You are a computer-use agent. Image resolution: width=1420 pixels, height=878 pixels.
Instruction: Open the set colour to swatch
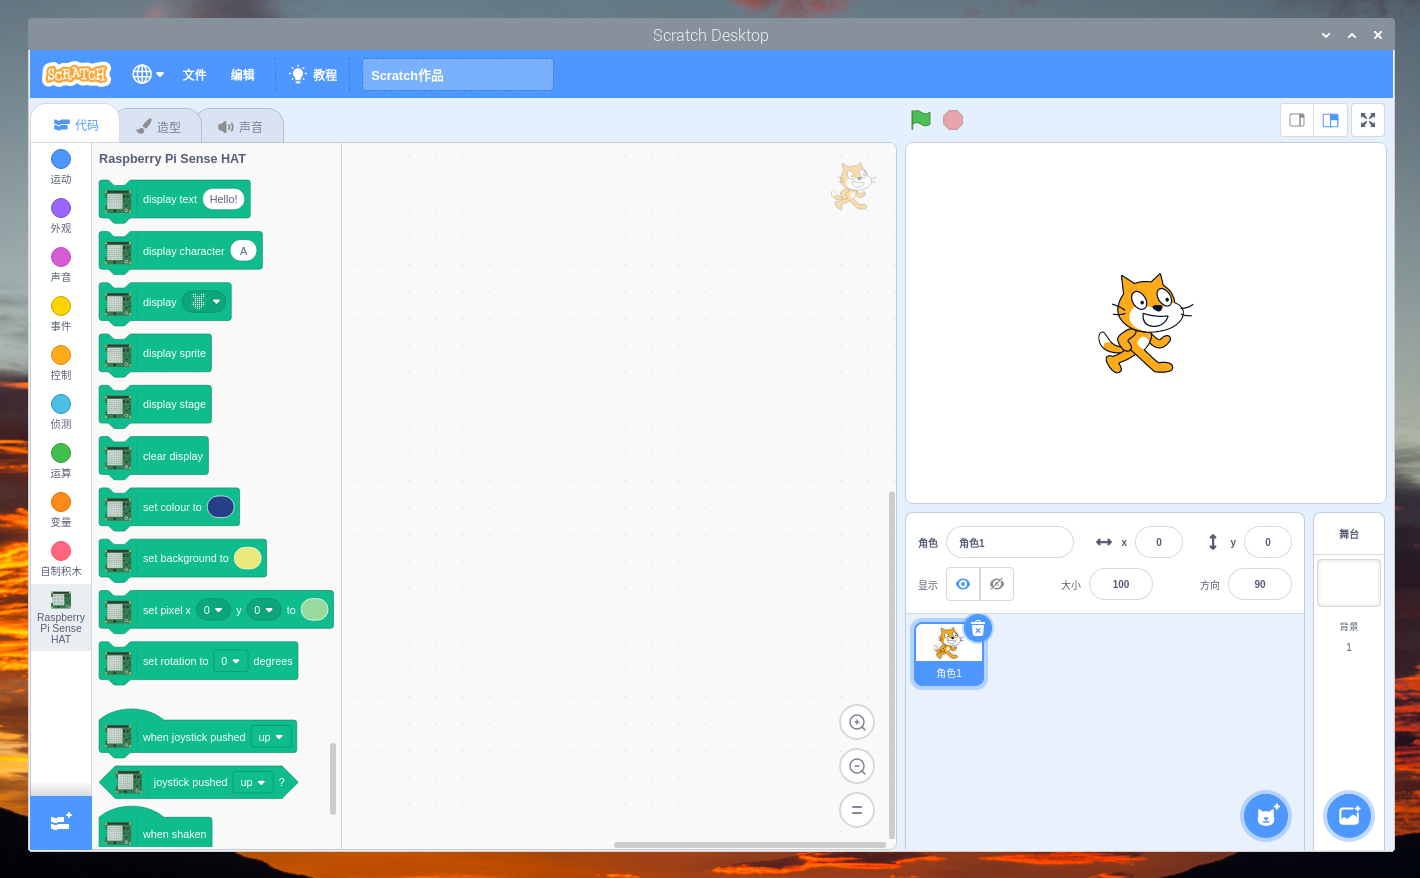point(221,507)
